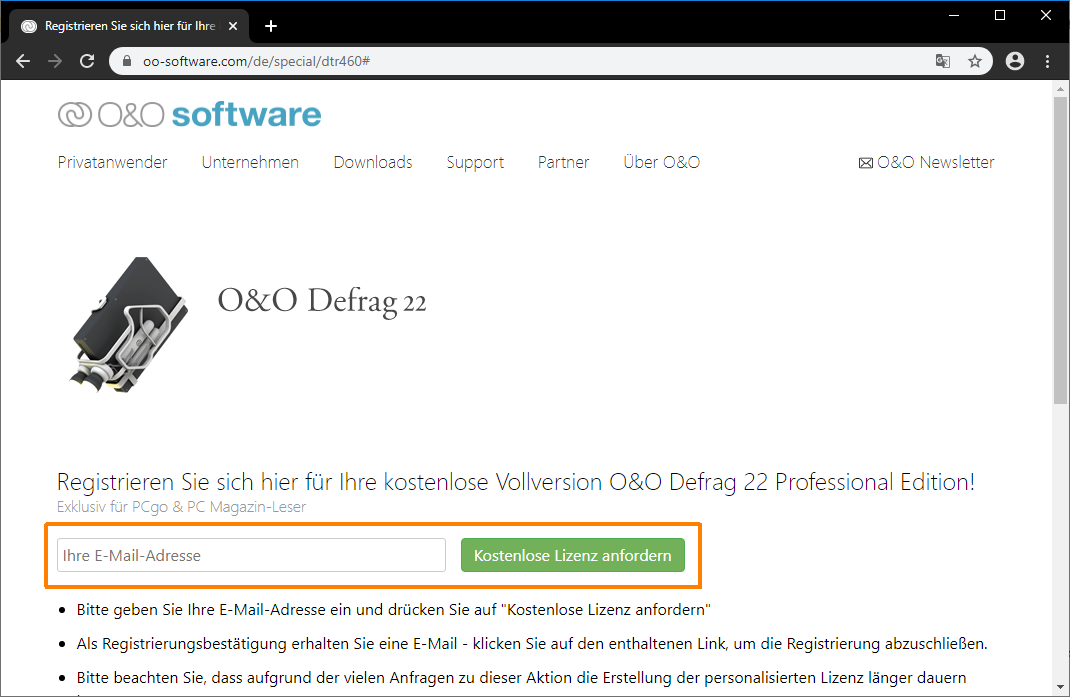The image size is (1070, 697).
Task: Click Exklusiv für PCgo subtitle text
Action: (x=182, y=507)
